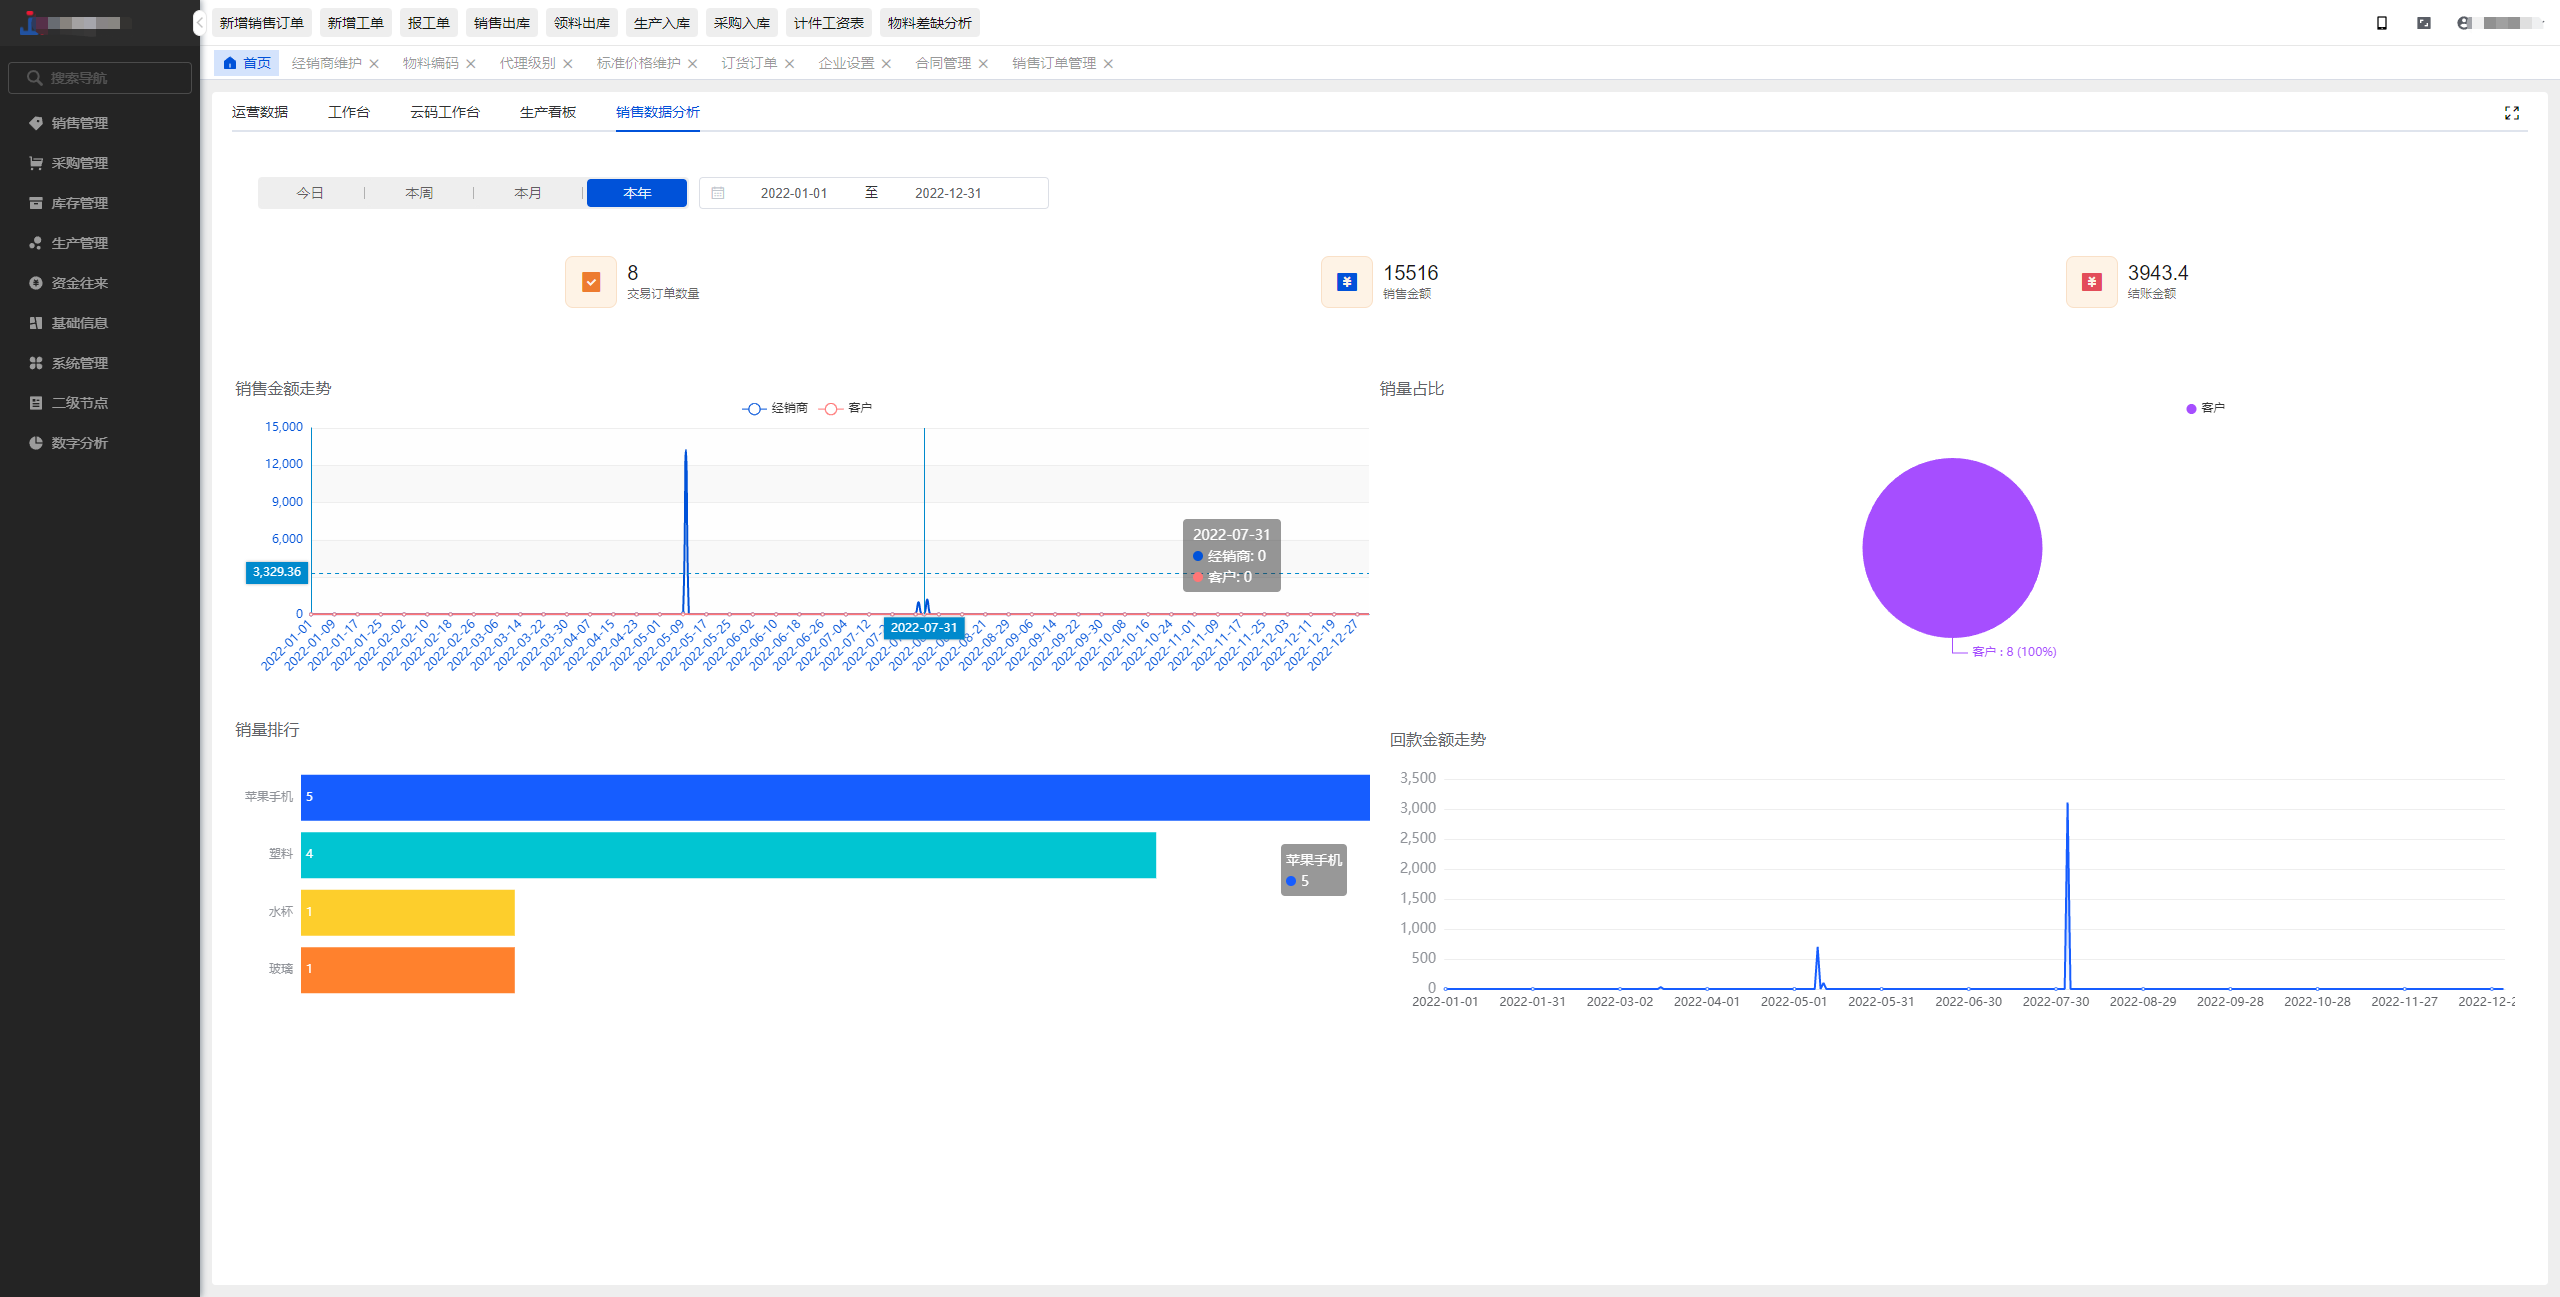Click the 二级节点 icon in sidebar

(x=36, y=403)
